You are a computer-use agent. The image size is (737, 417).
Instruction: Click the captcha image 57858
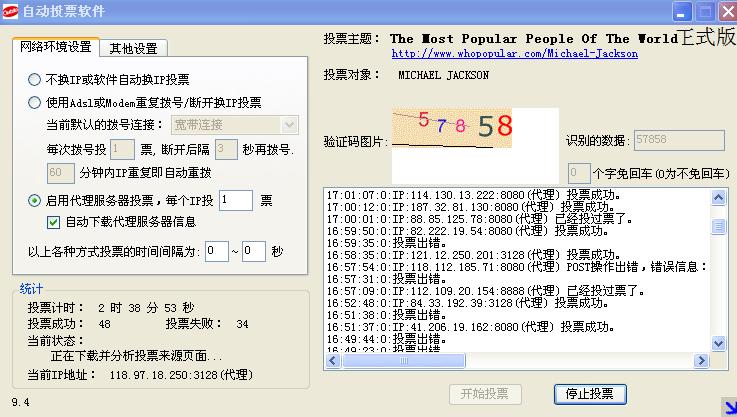(452, 128)
